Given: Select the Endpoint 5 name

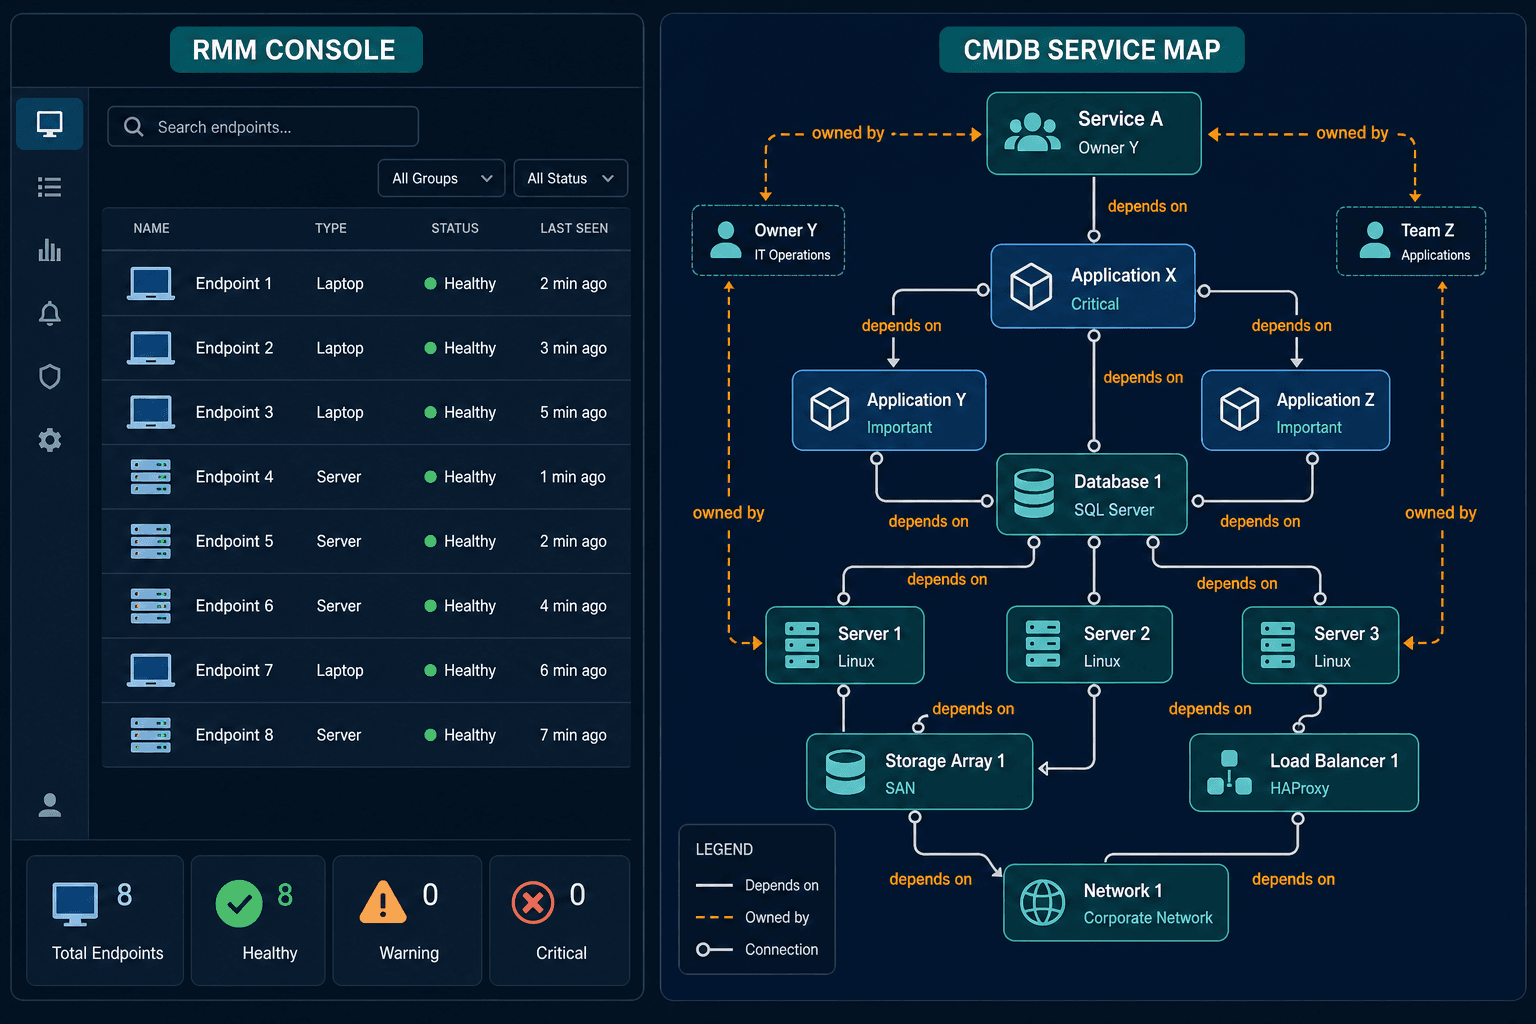Looking at the screenshot, I should [x=234, y=541].
